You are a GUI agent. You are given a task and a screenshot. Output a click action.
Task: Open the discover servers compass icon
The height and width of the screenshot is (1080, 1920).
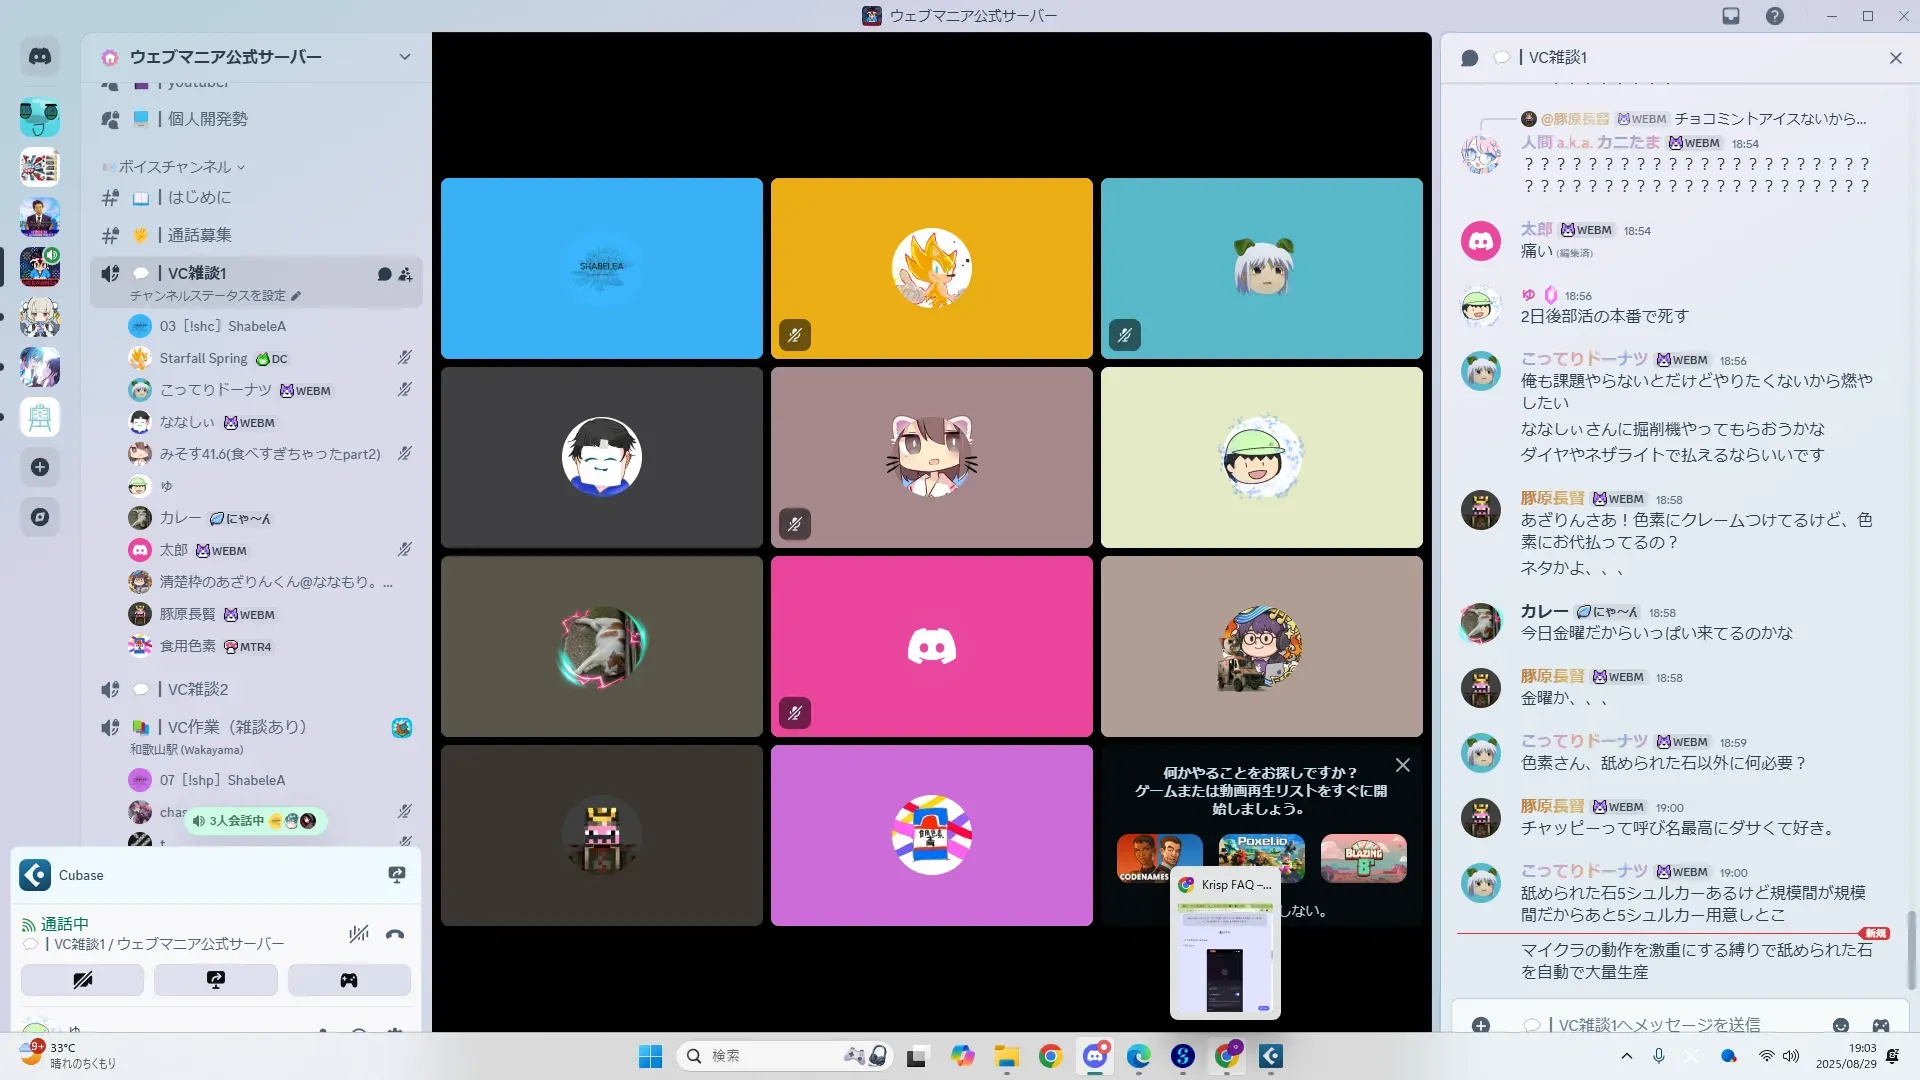click(40, 517)
